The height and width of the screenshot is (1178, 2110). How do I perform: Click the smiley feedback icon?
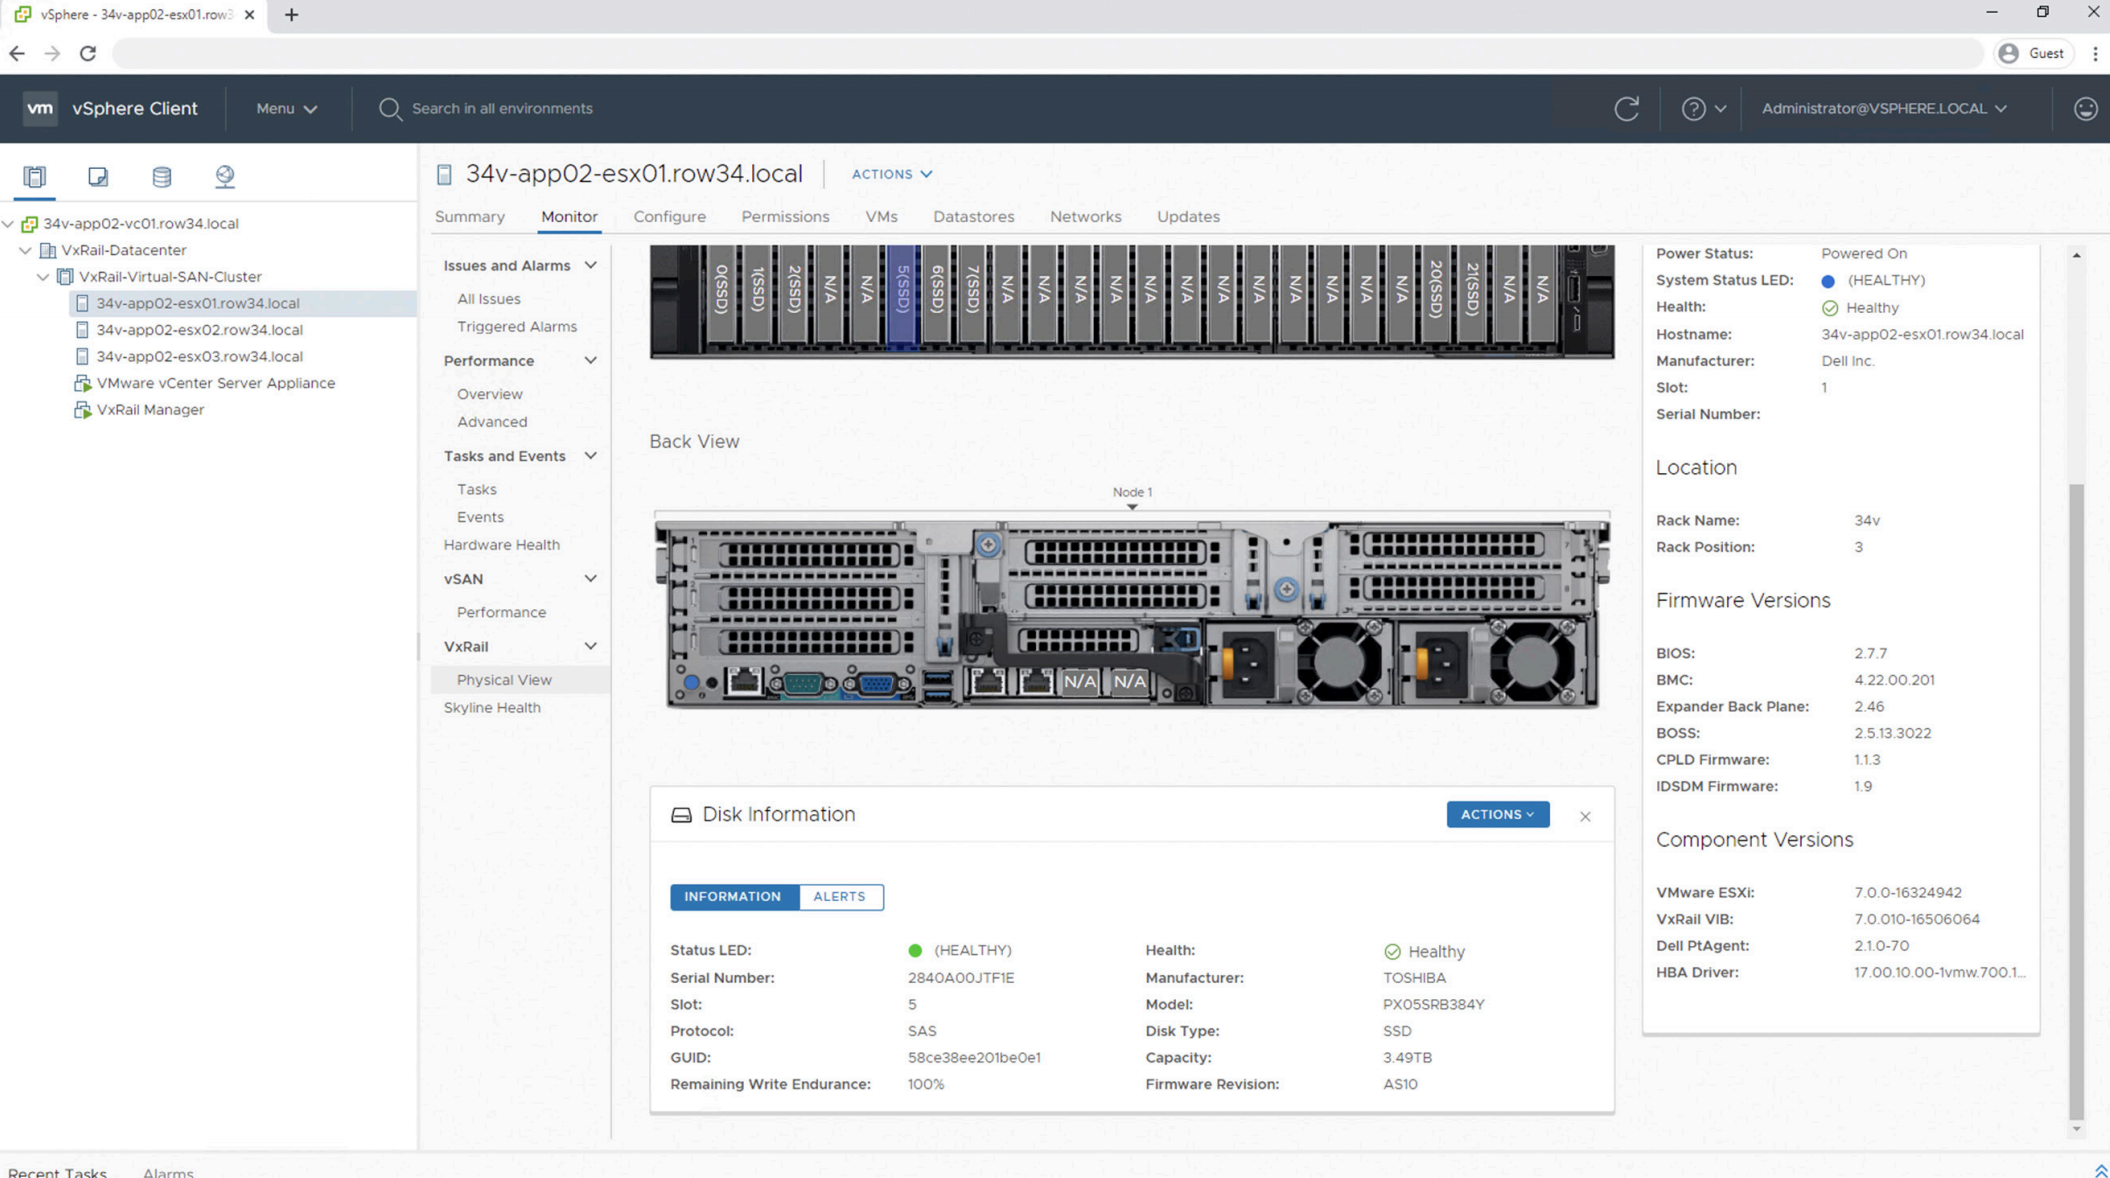point(2085,108)
